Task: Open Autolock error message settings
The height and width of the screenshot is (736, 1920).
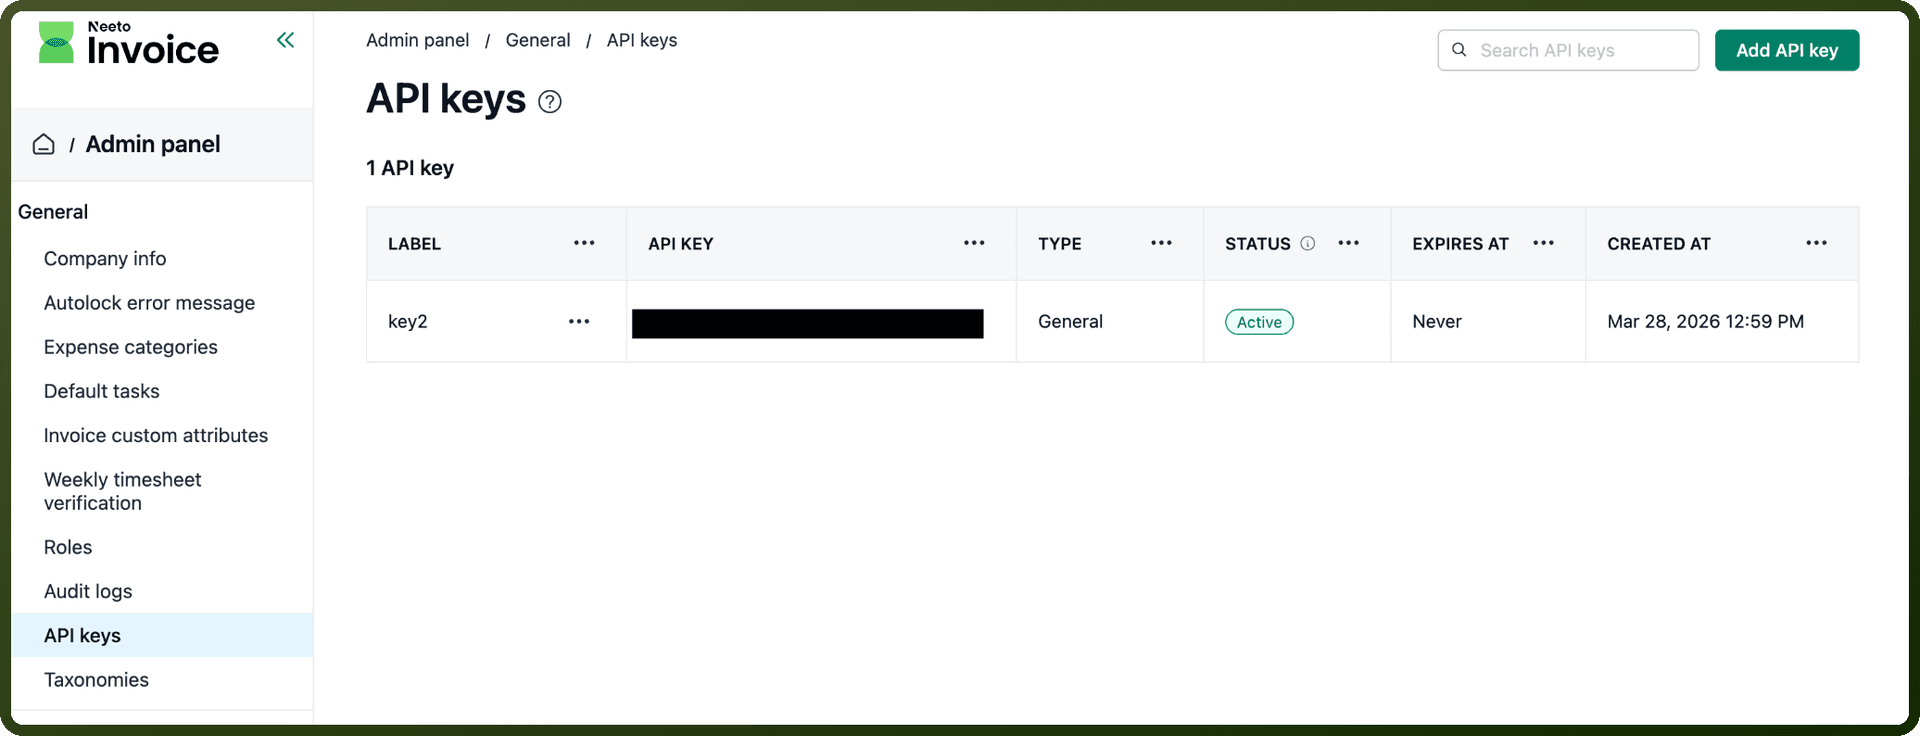Action: coord(149,303)
